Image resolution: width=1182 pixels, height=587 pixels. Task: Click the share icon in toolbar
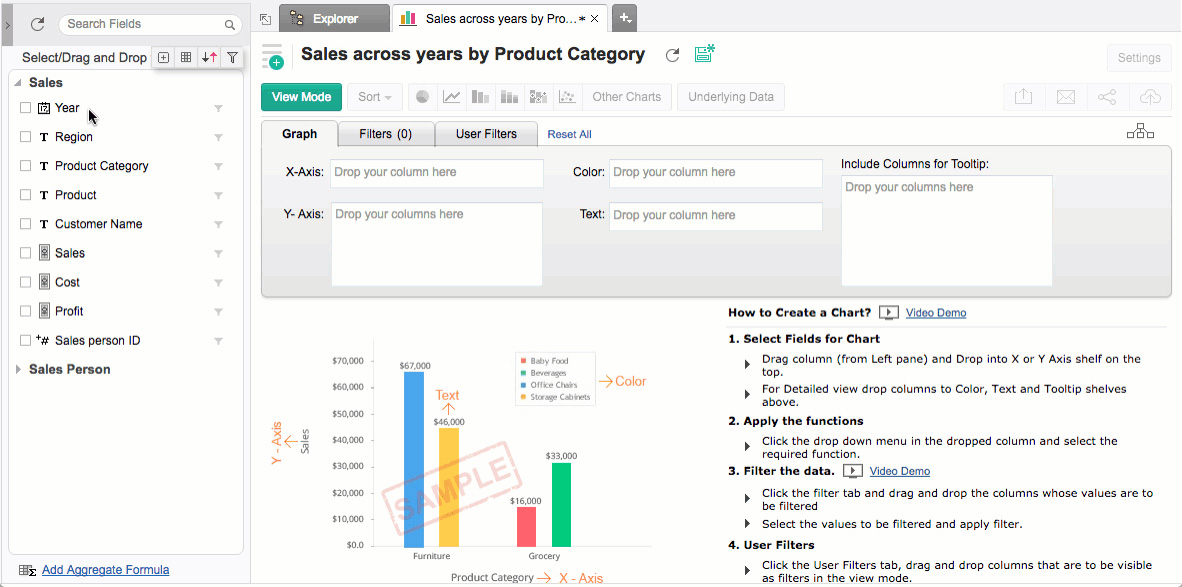point(1107,97)
